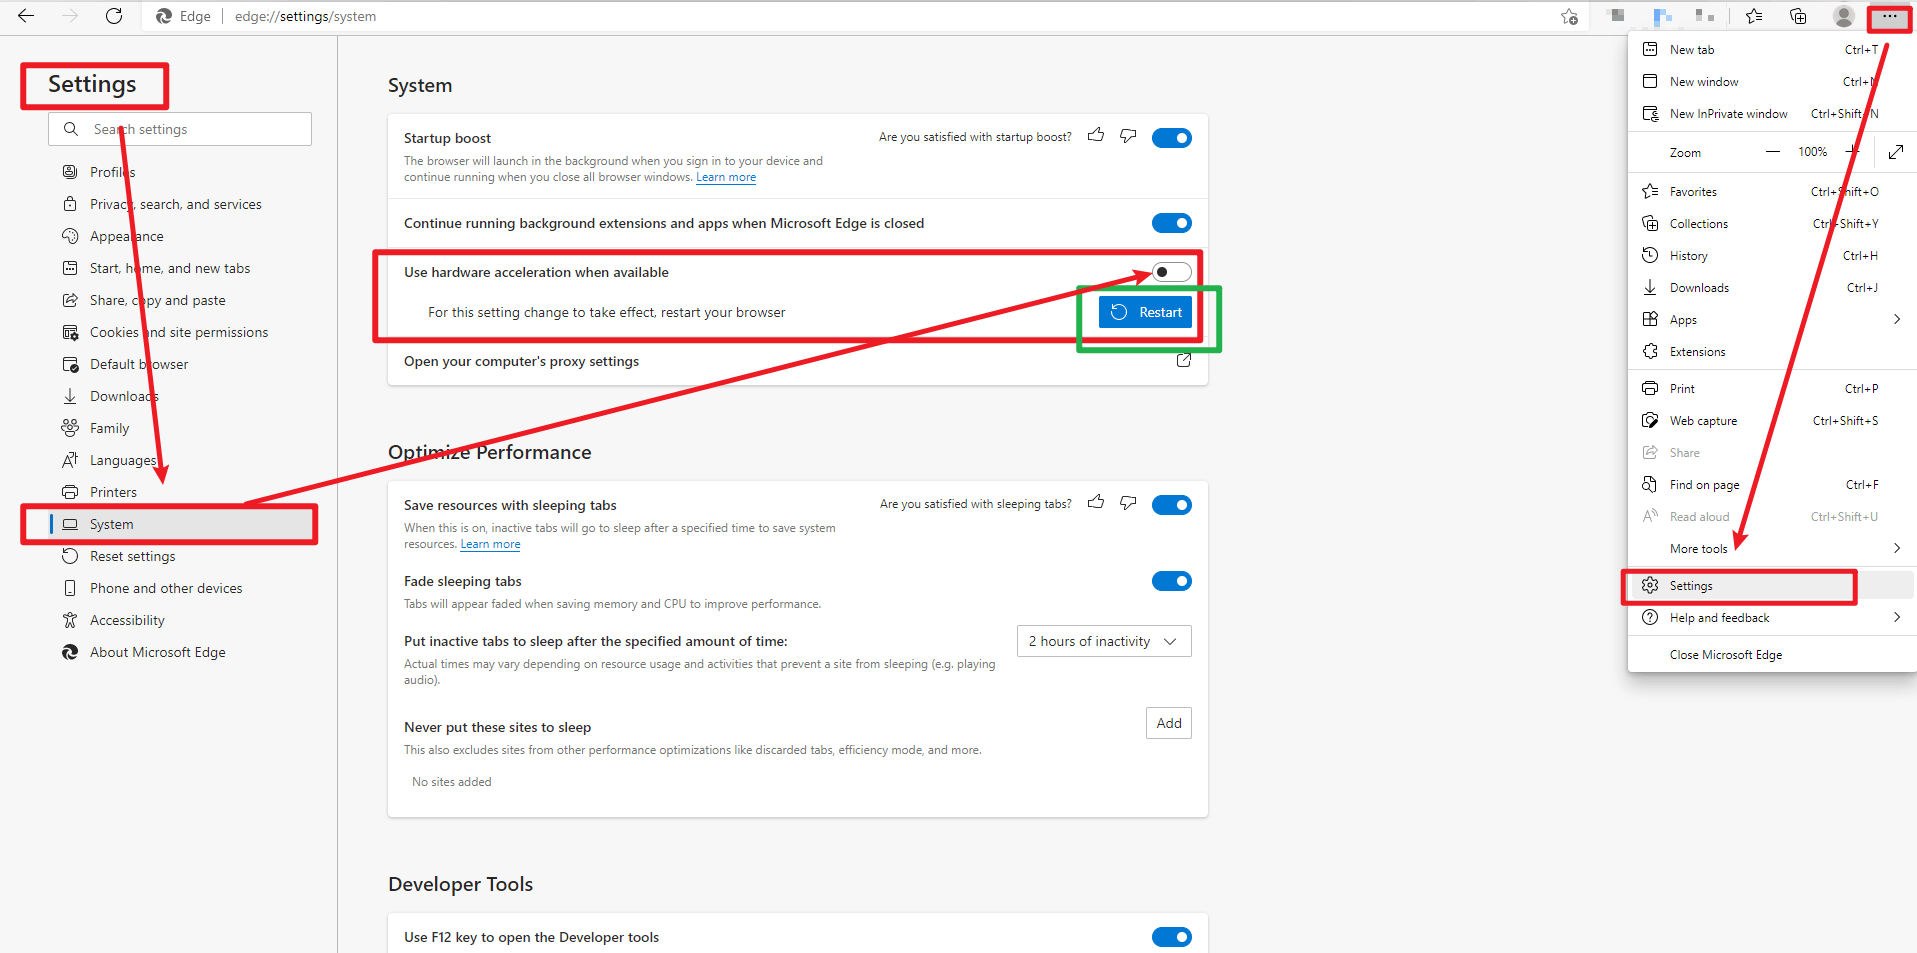Screen dimensions: 1917x953
Task: Click the Search settings input field
Action: pyautogui.click(x=180, y=128)
